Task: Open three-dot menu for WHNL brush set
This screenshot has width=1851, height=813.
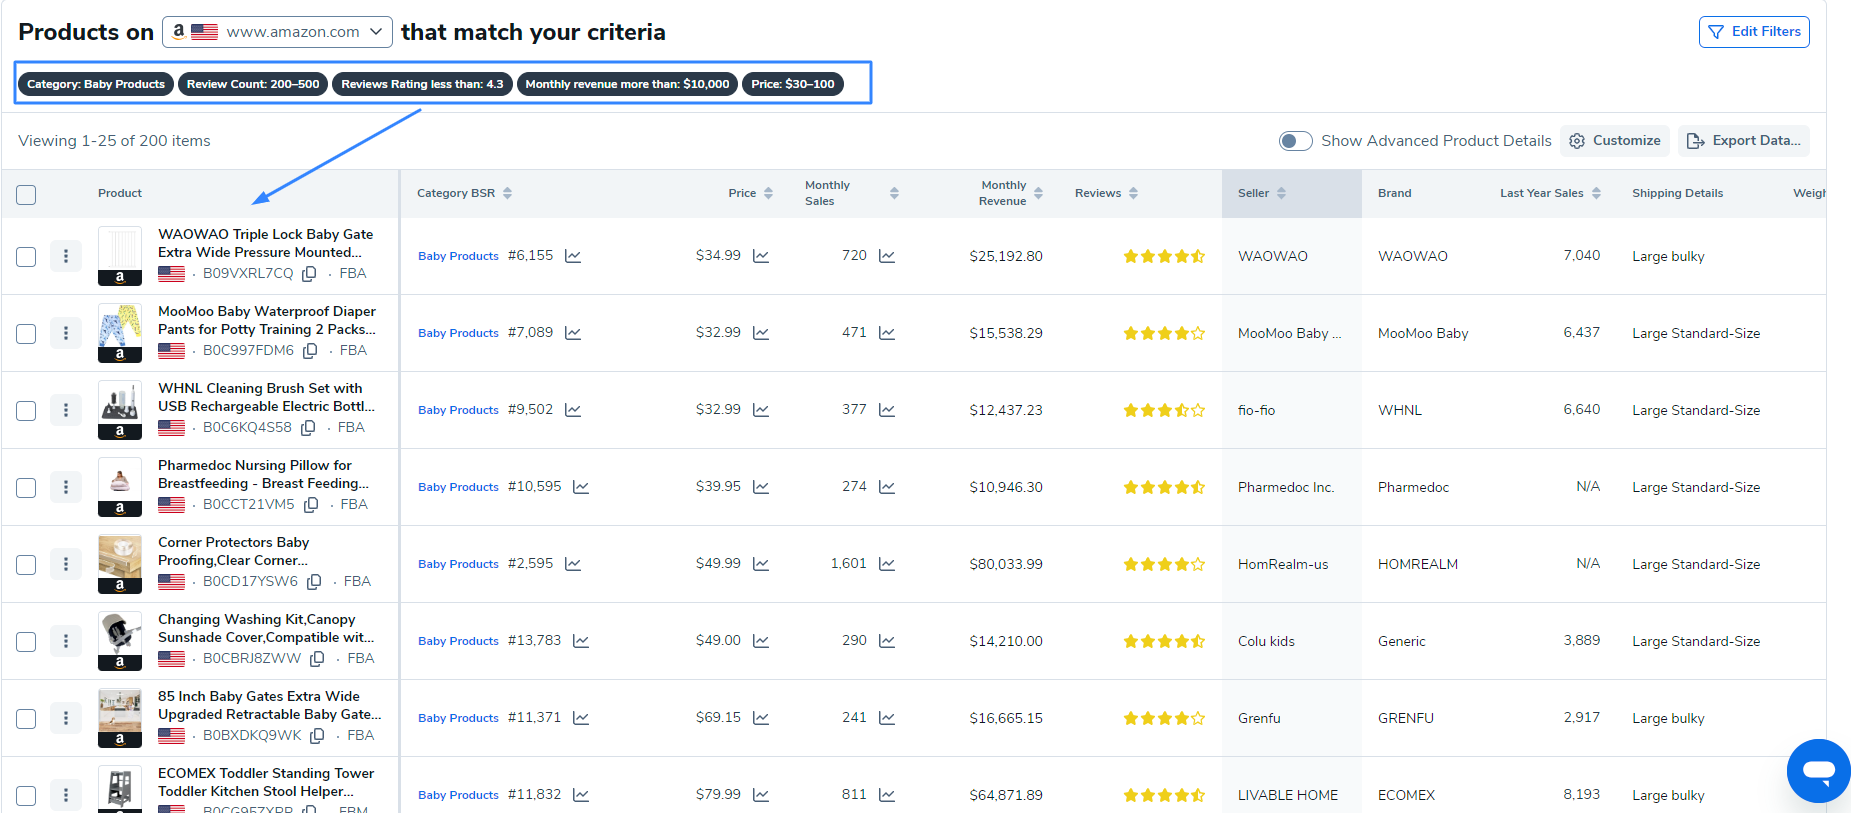Action: 66,410
